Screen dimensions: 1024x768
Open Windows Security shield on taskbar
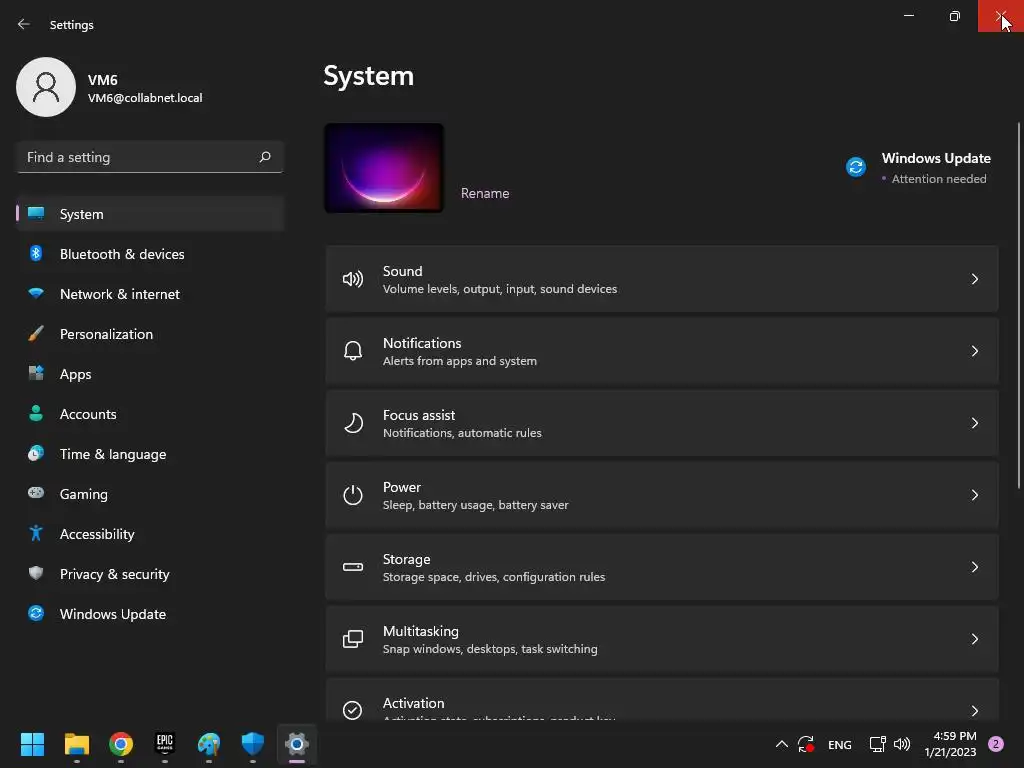(253, 744)
